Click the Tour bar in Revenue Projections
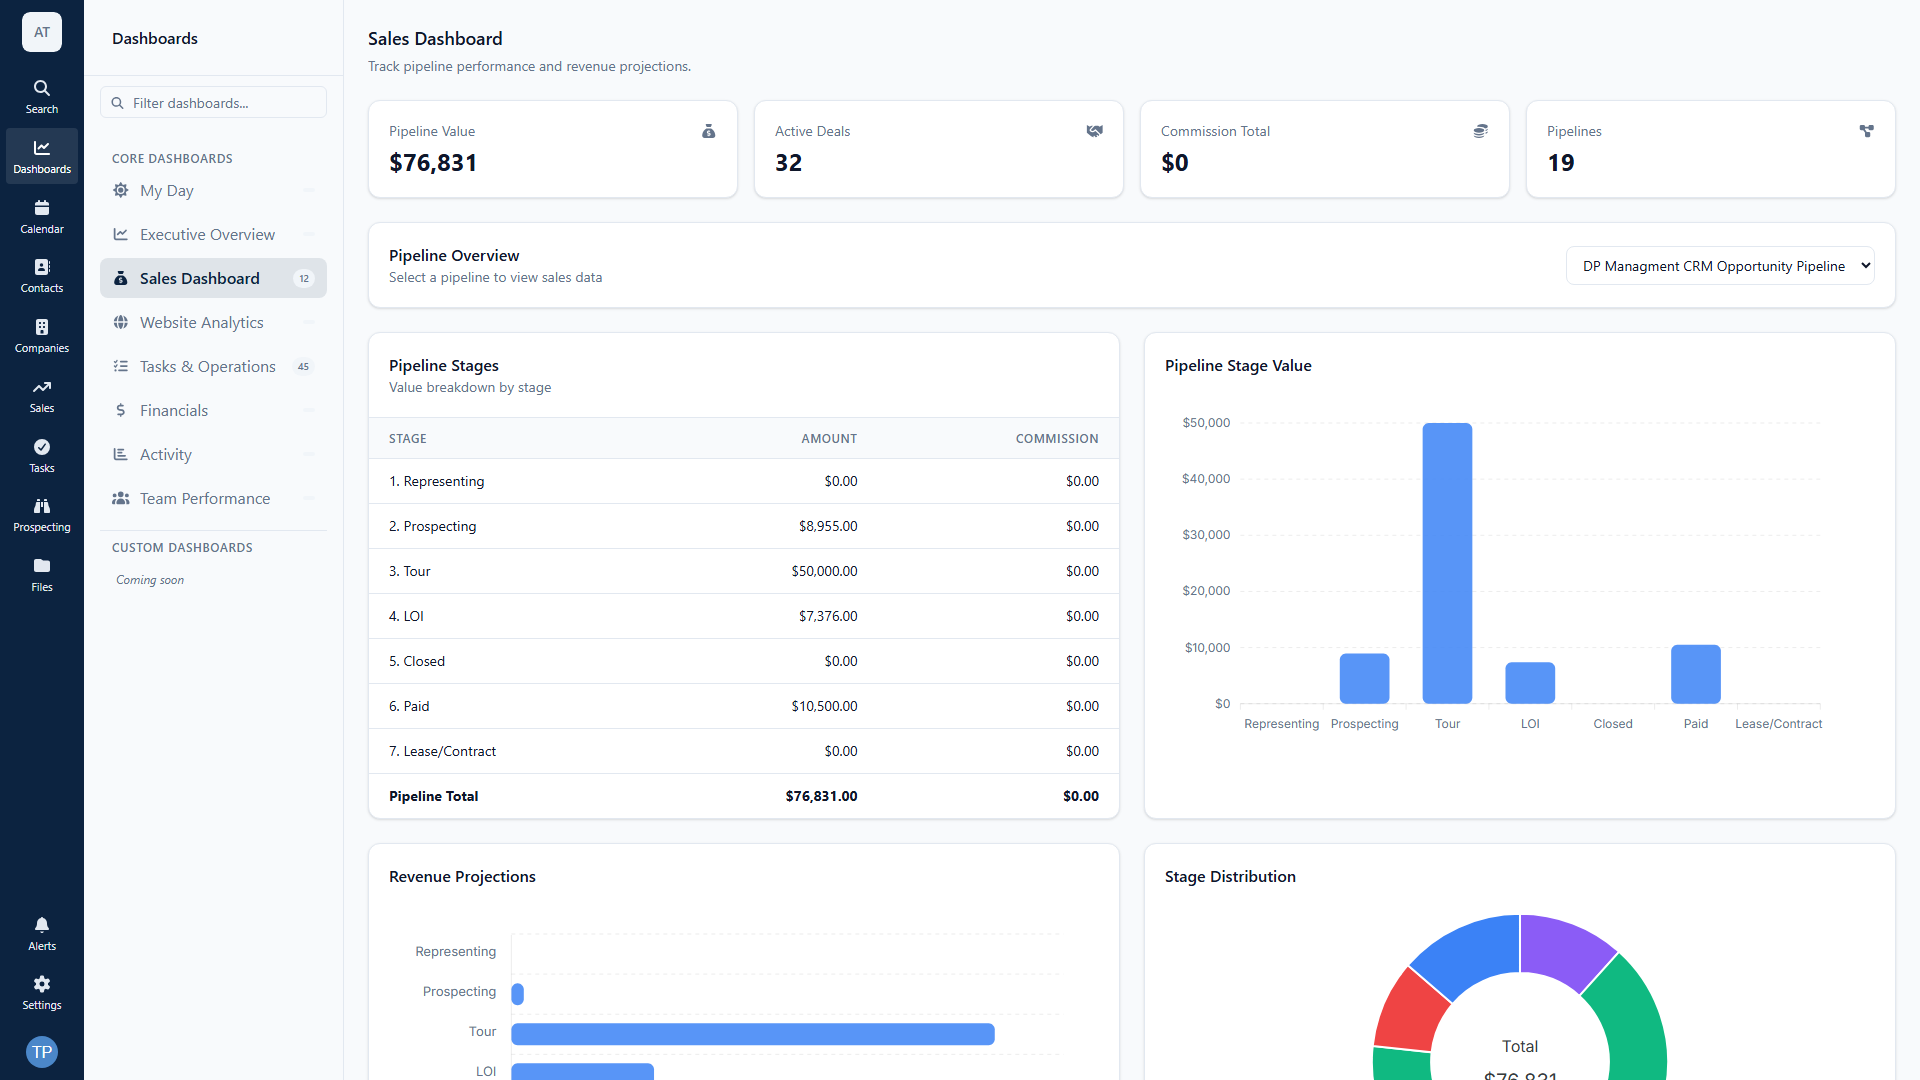 click(753, 1034)
